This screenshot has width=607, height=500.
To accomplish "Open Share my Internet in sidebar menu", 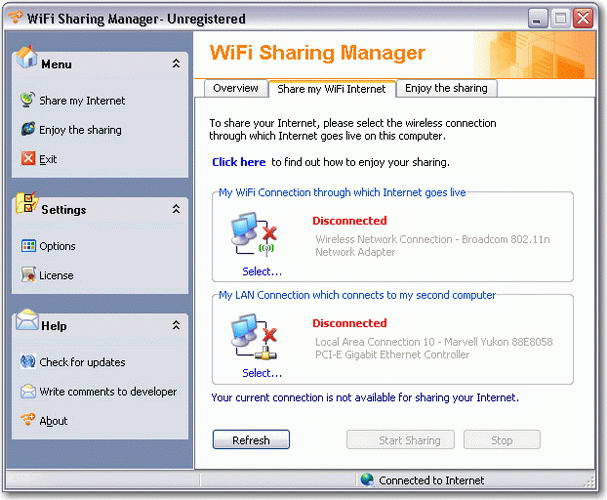I will 82,101.
